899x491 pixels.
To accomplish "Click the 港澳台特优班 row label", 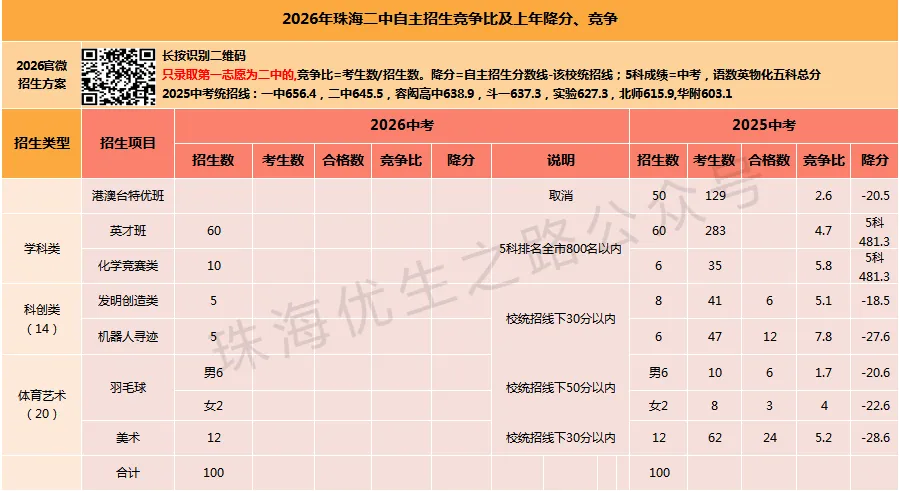I will pos(128,196).
